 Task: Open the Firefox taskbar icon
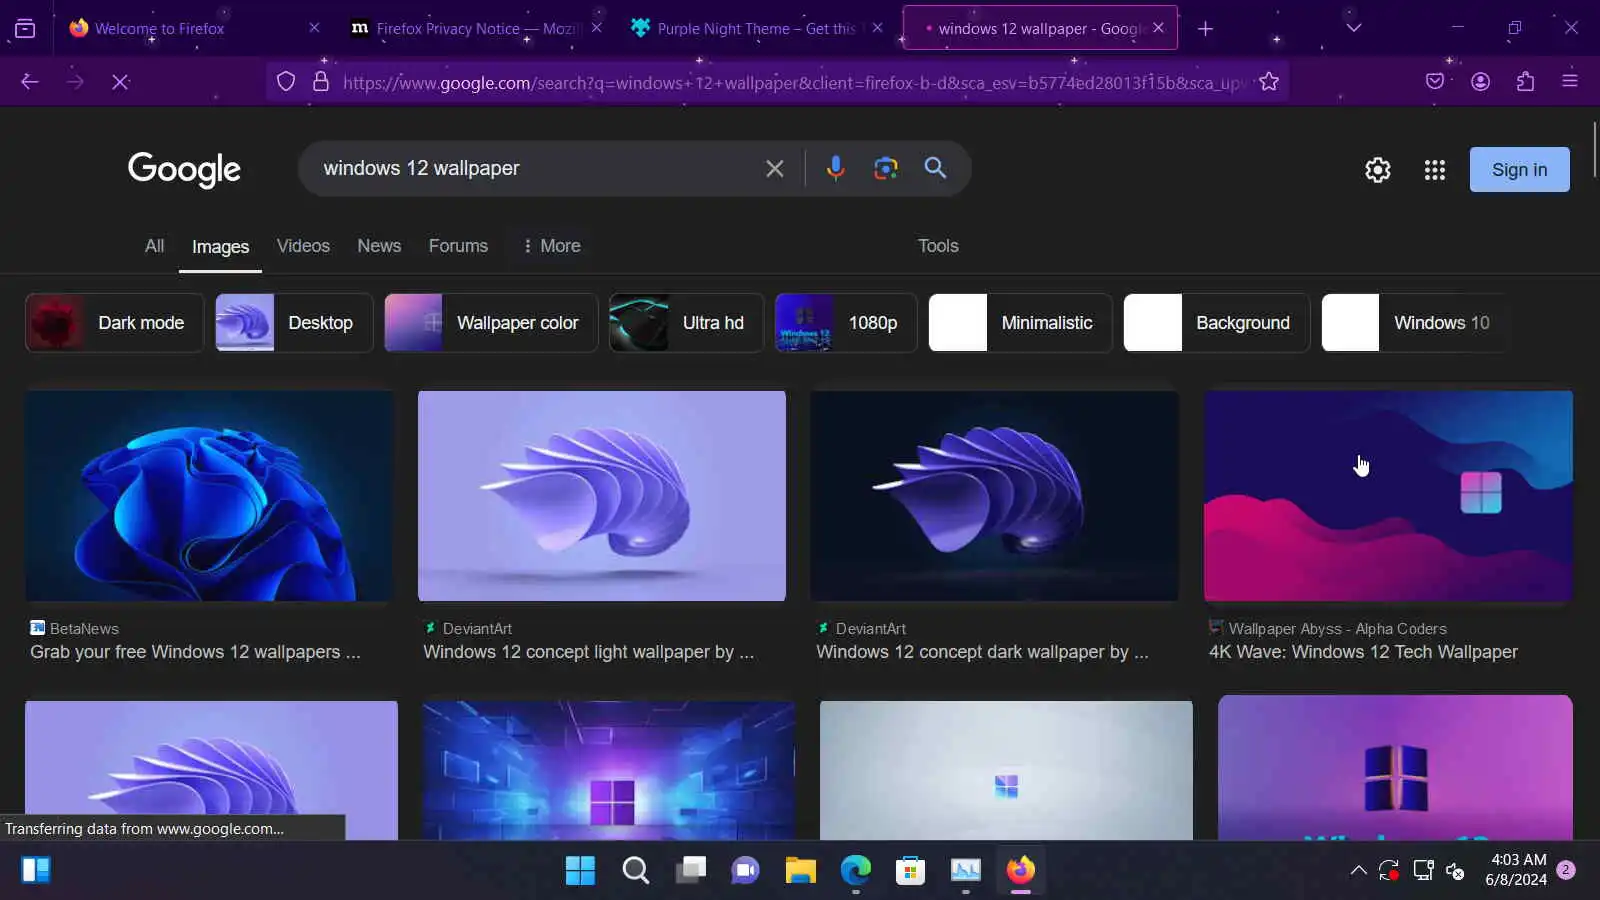tap(1020, 870)
